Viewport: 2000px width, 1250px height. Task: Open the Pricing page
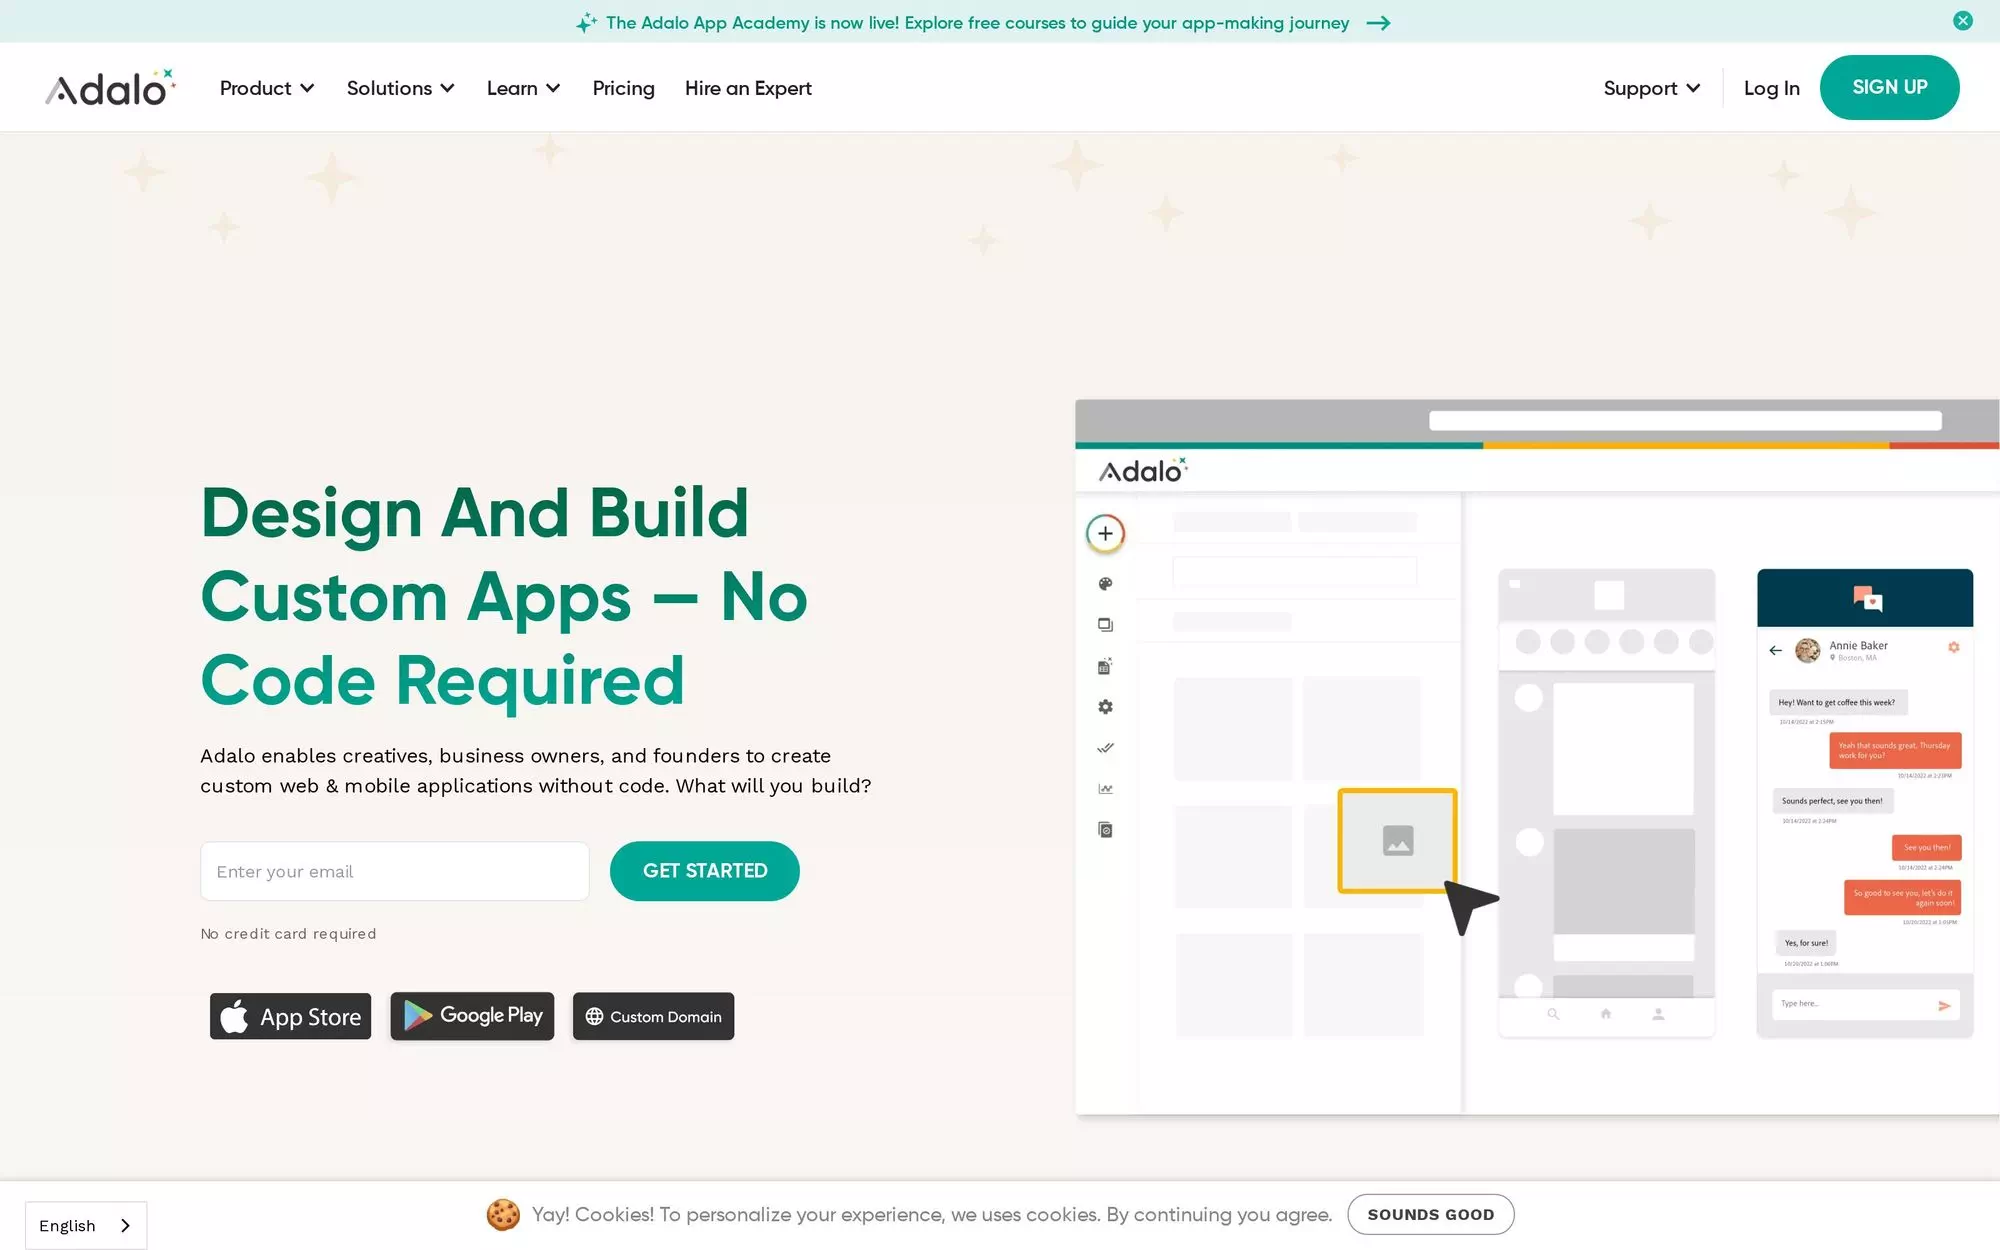click(x=623, y=88)
